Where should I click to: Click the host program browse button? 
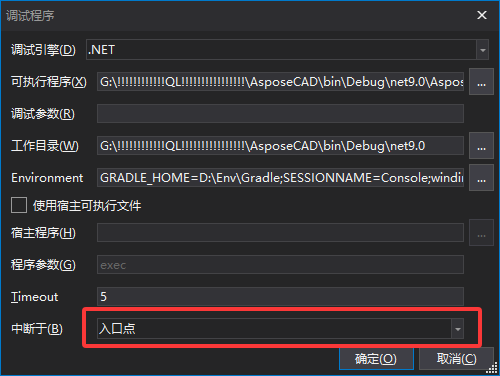pyautogui.click(x=481, y=233)
